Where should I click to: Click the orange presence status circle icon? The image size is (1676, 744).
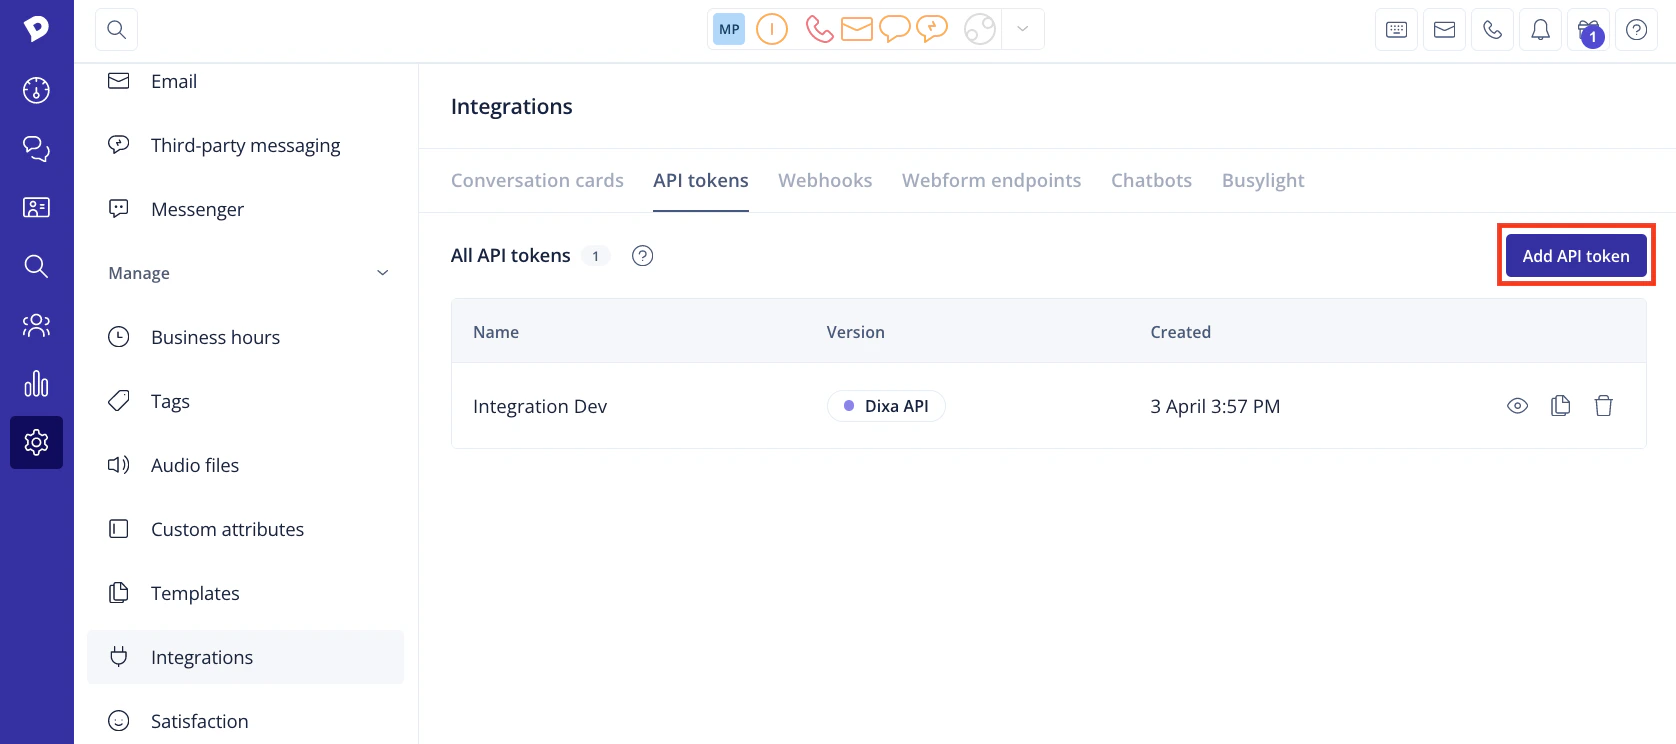click(x=772, y=29)
